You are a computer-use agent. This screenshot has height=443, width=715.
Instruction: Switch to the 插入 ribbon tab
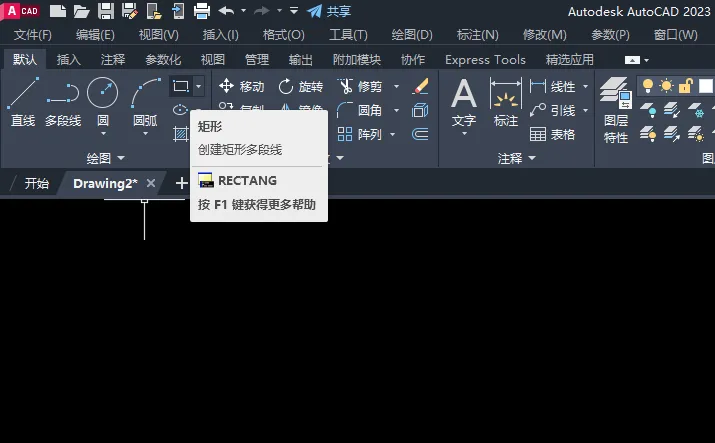(68, 60)
